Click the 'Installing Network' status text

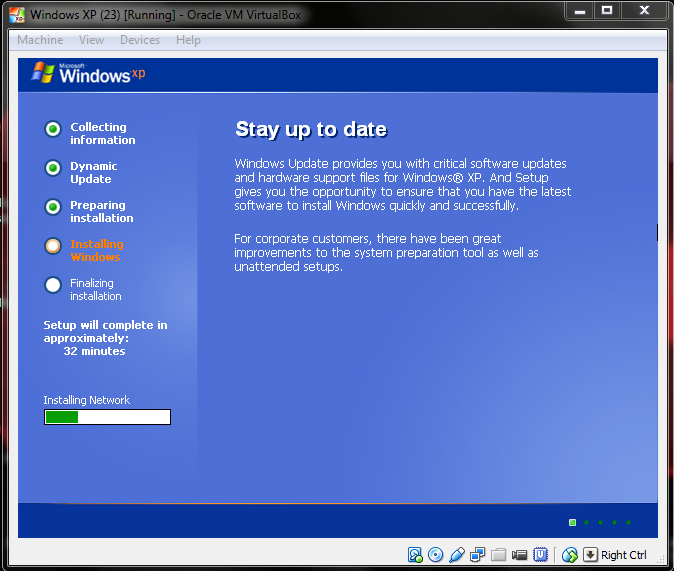pyautogui.click(x=86, y=400)
